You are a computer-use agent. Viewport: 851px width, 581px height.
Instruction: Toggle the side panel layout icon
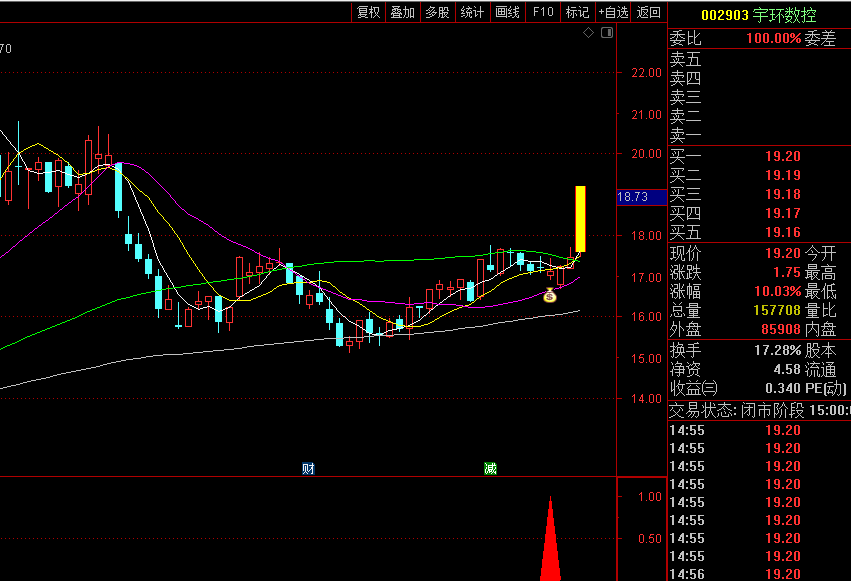[607, 33]
